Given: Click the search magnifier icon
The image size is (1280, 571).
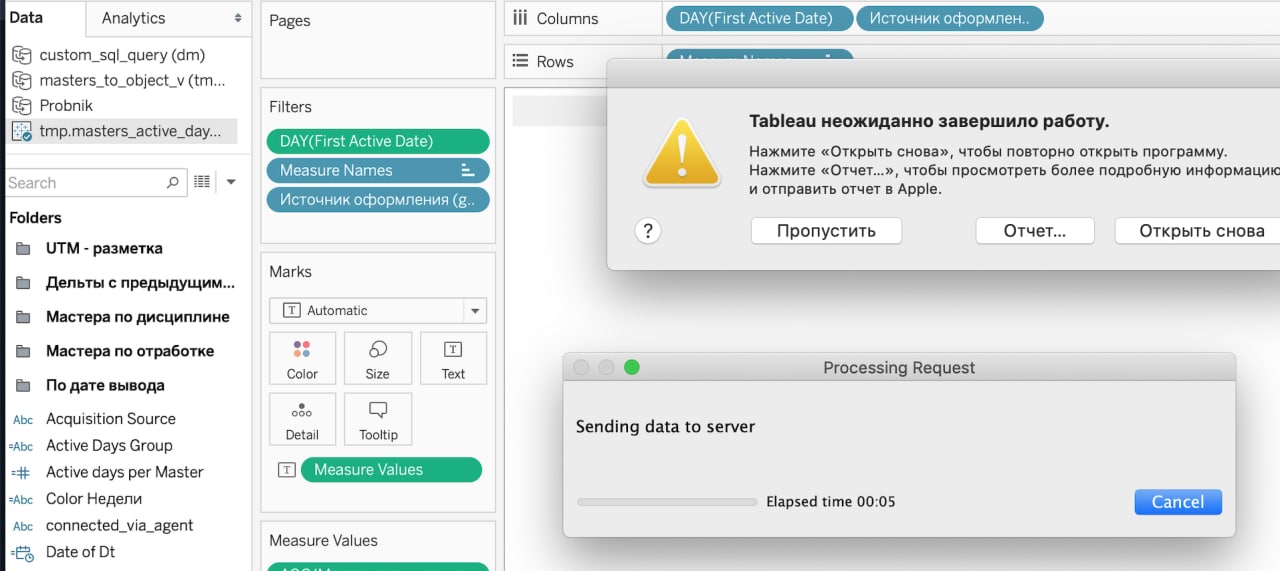Looking at the screenshot, I should coord(172,182).
